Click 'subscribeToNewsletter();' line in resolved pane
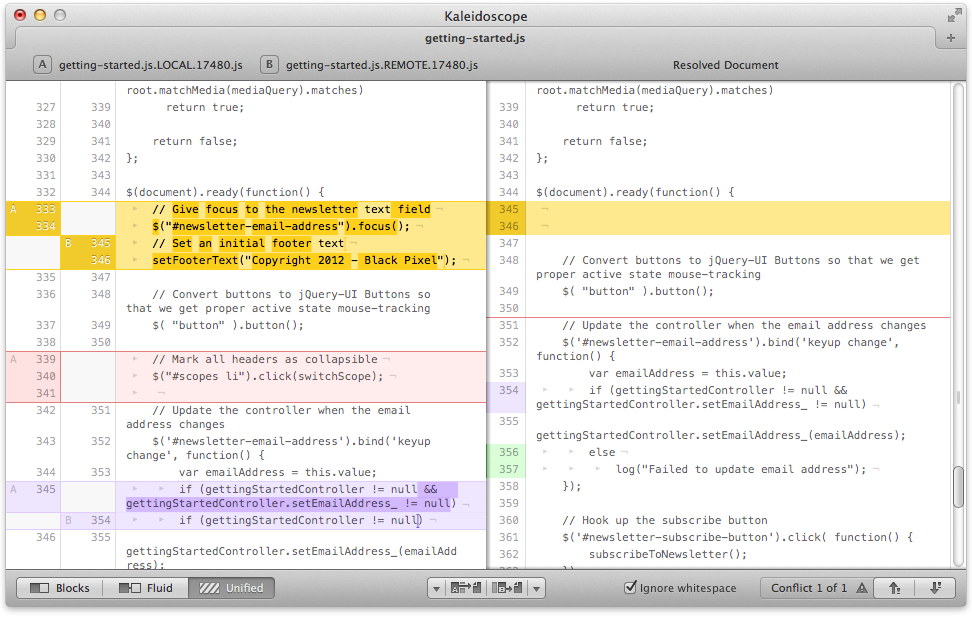 tap(668, 554)
